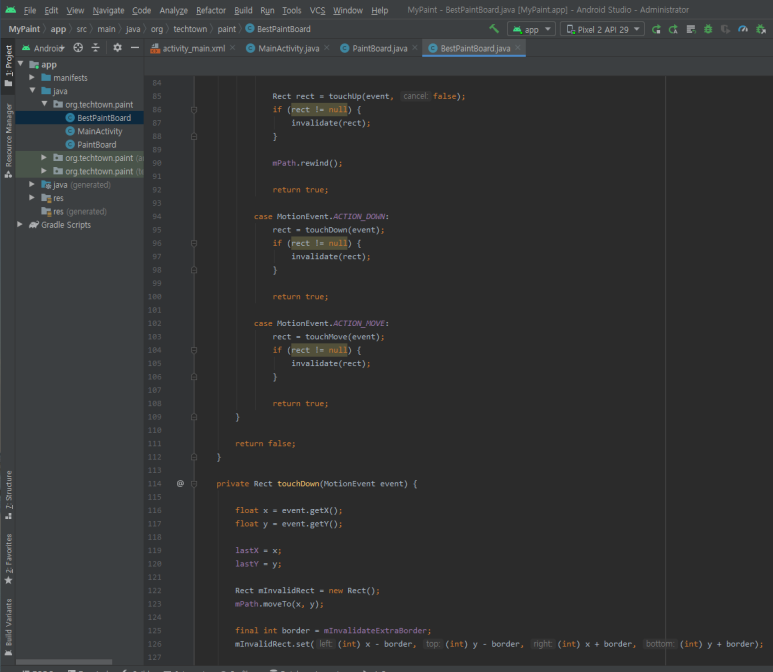Image resolution: width=773 pixels, height=672 pixels.
Task: Click the techtown breadcrumb in navigation bar
Action: pyautogui.click(x=190, y=29)
